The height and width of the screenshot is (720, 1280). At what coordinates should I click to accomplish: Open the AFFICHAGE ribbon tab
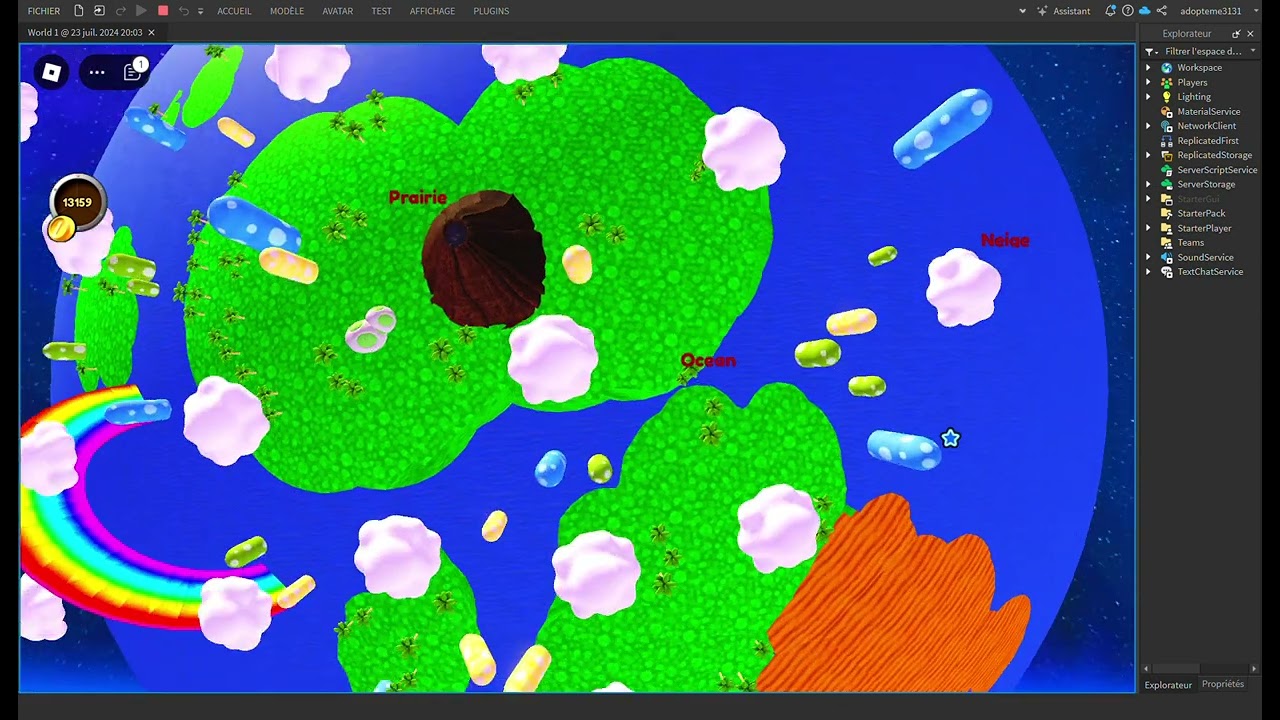[432, 11]
